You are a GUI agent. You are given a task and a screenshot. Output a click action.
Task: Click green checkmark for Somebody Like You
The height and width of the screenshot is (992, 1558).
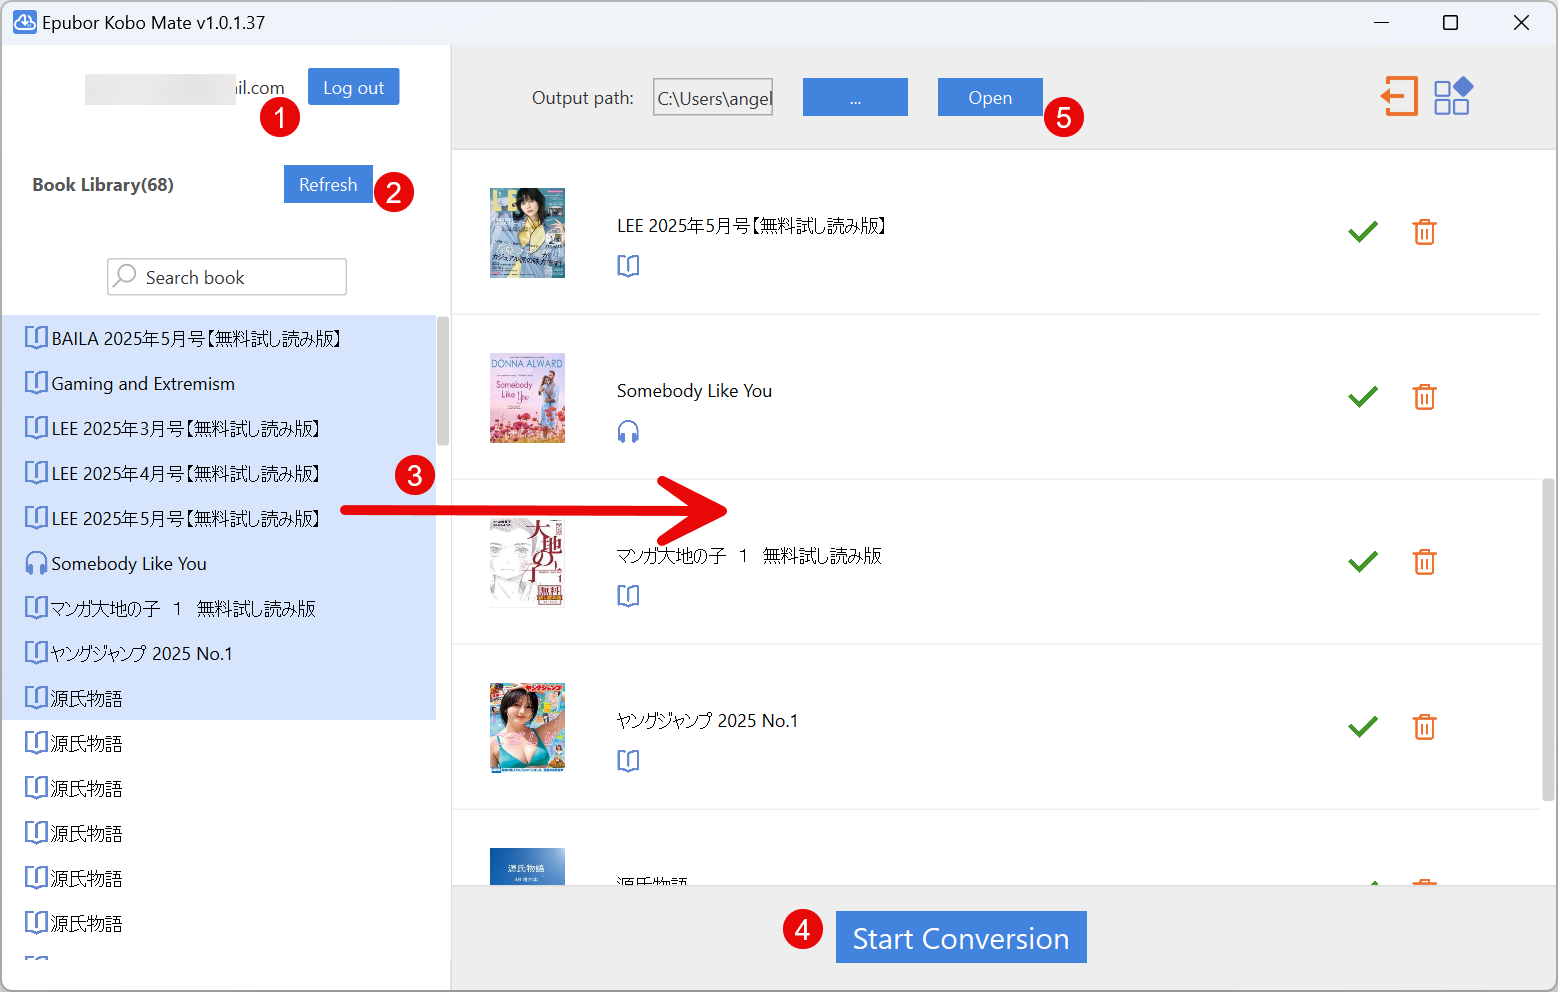point(1362,397)
